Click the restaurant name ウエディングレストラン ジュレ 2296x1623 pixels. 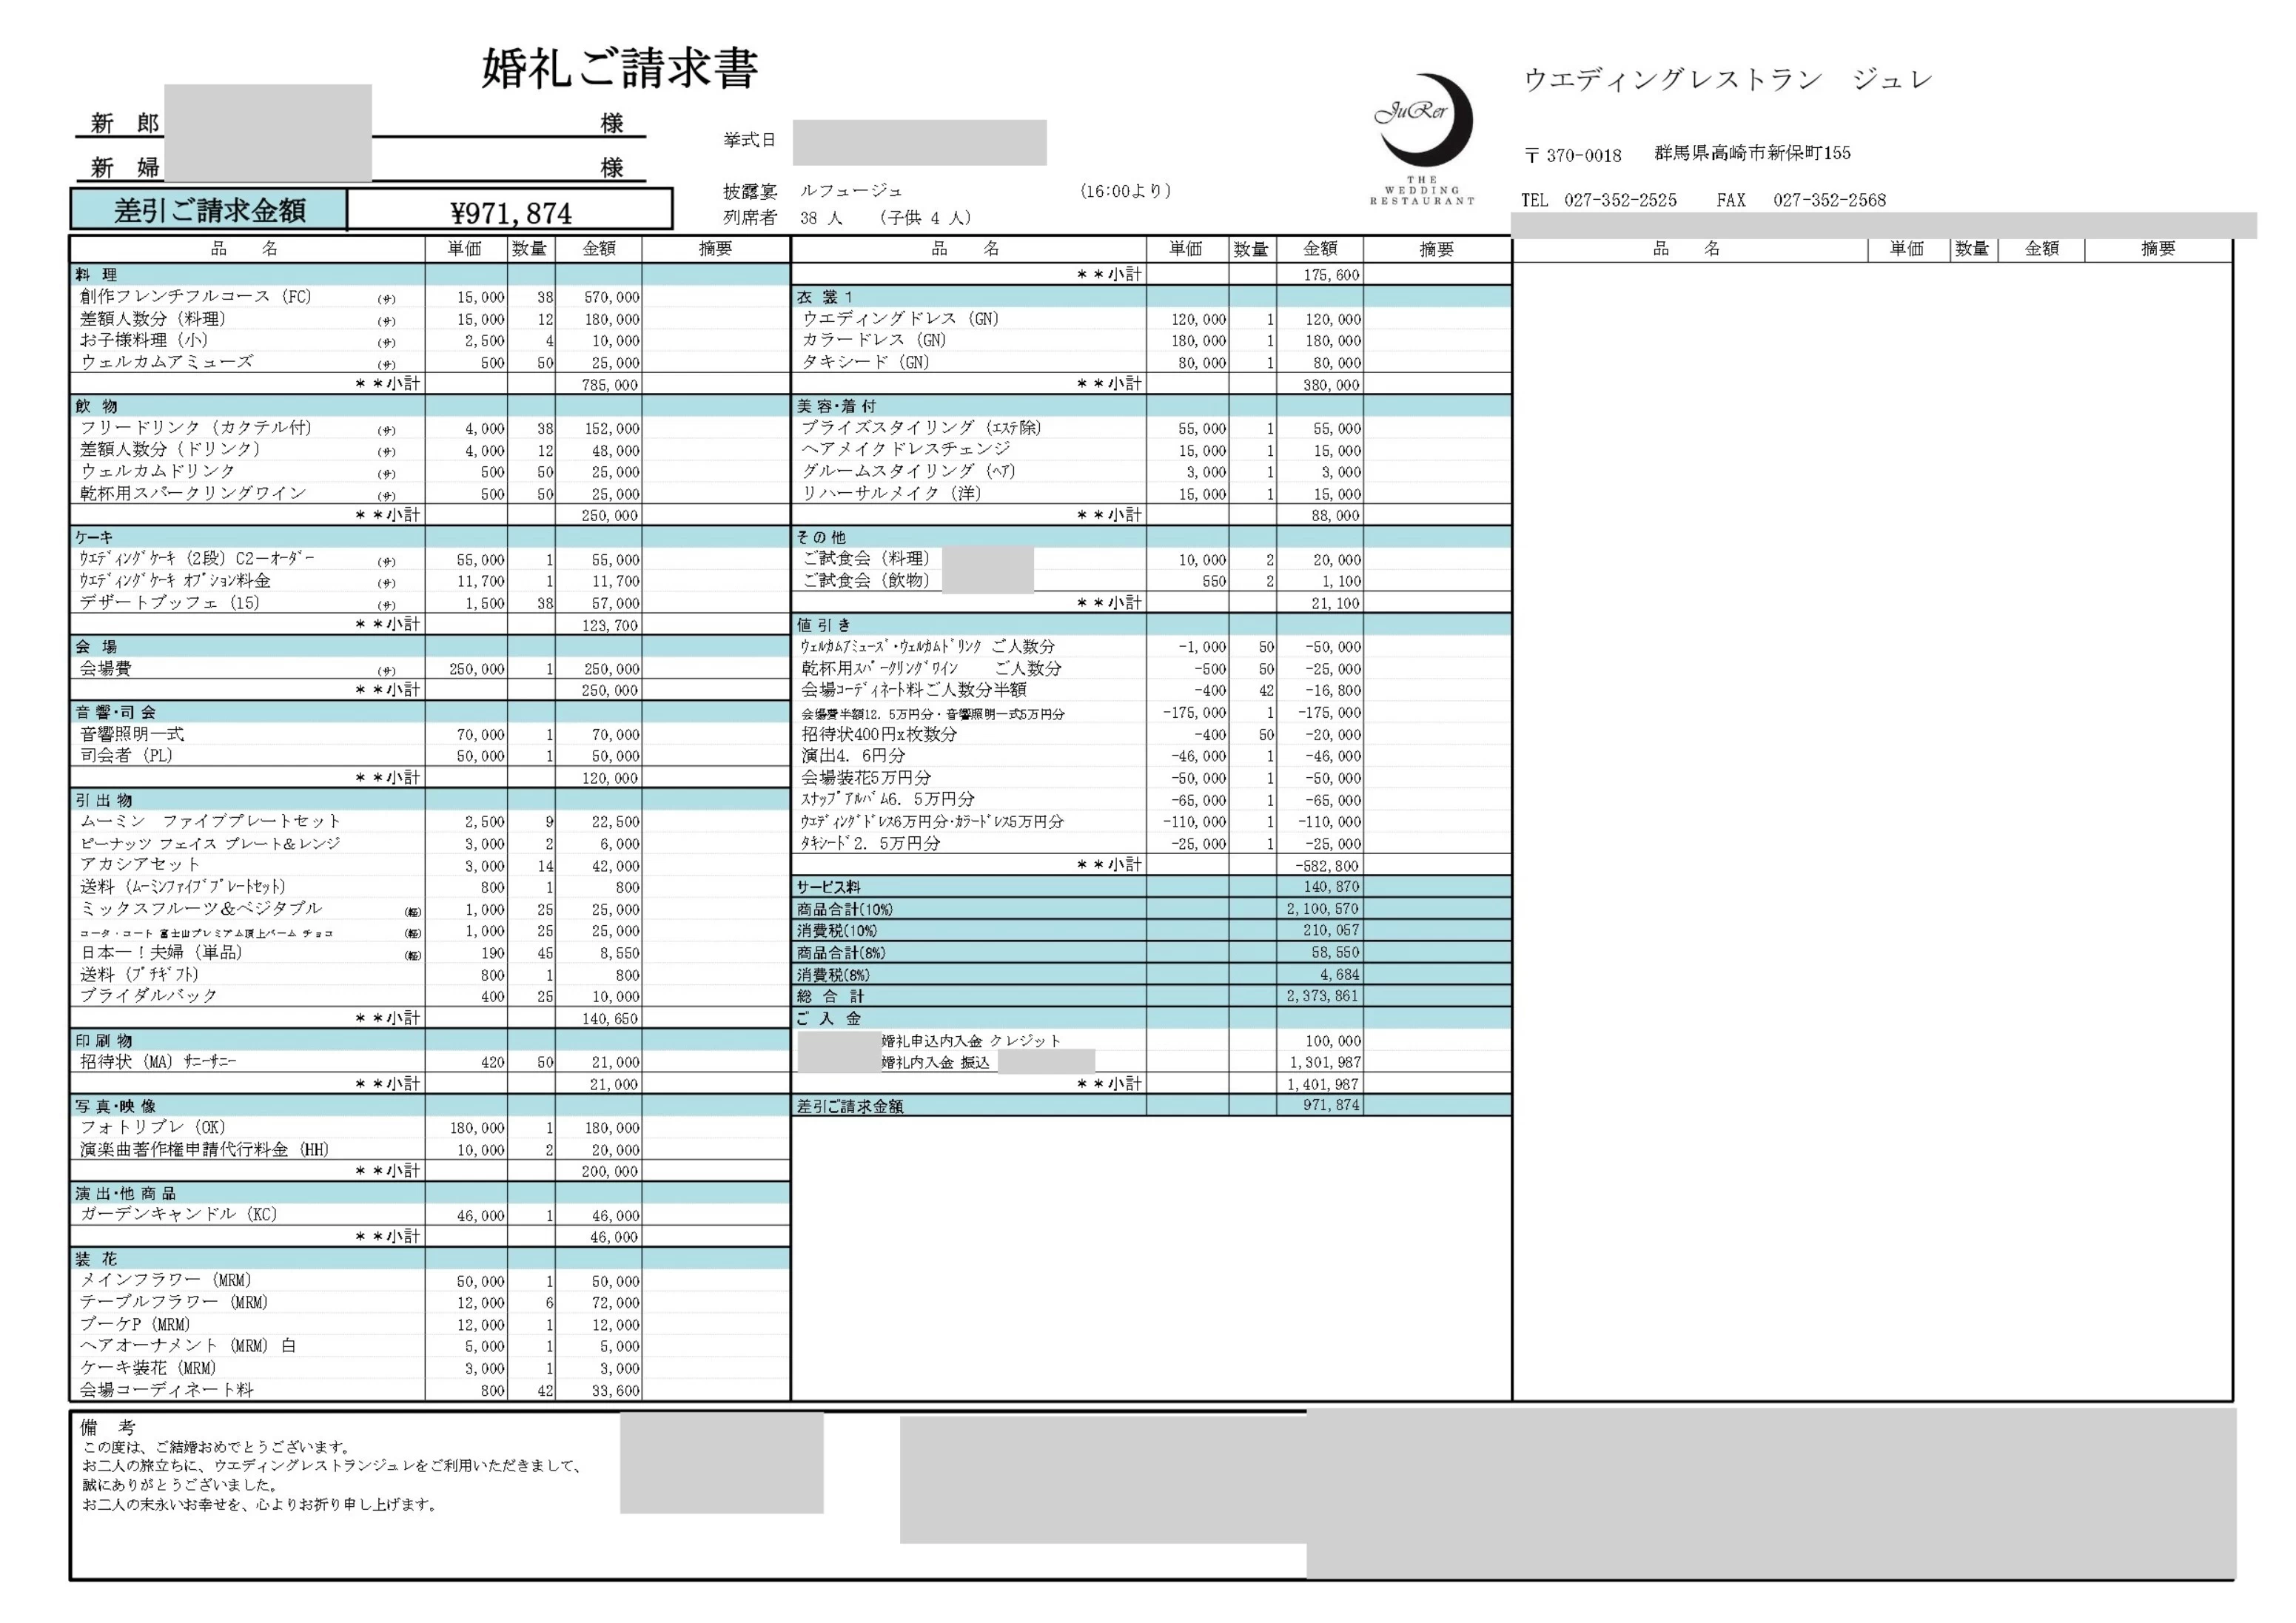[x=1728, y=79]
